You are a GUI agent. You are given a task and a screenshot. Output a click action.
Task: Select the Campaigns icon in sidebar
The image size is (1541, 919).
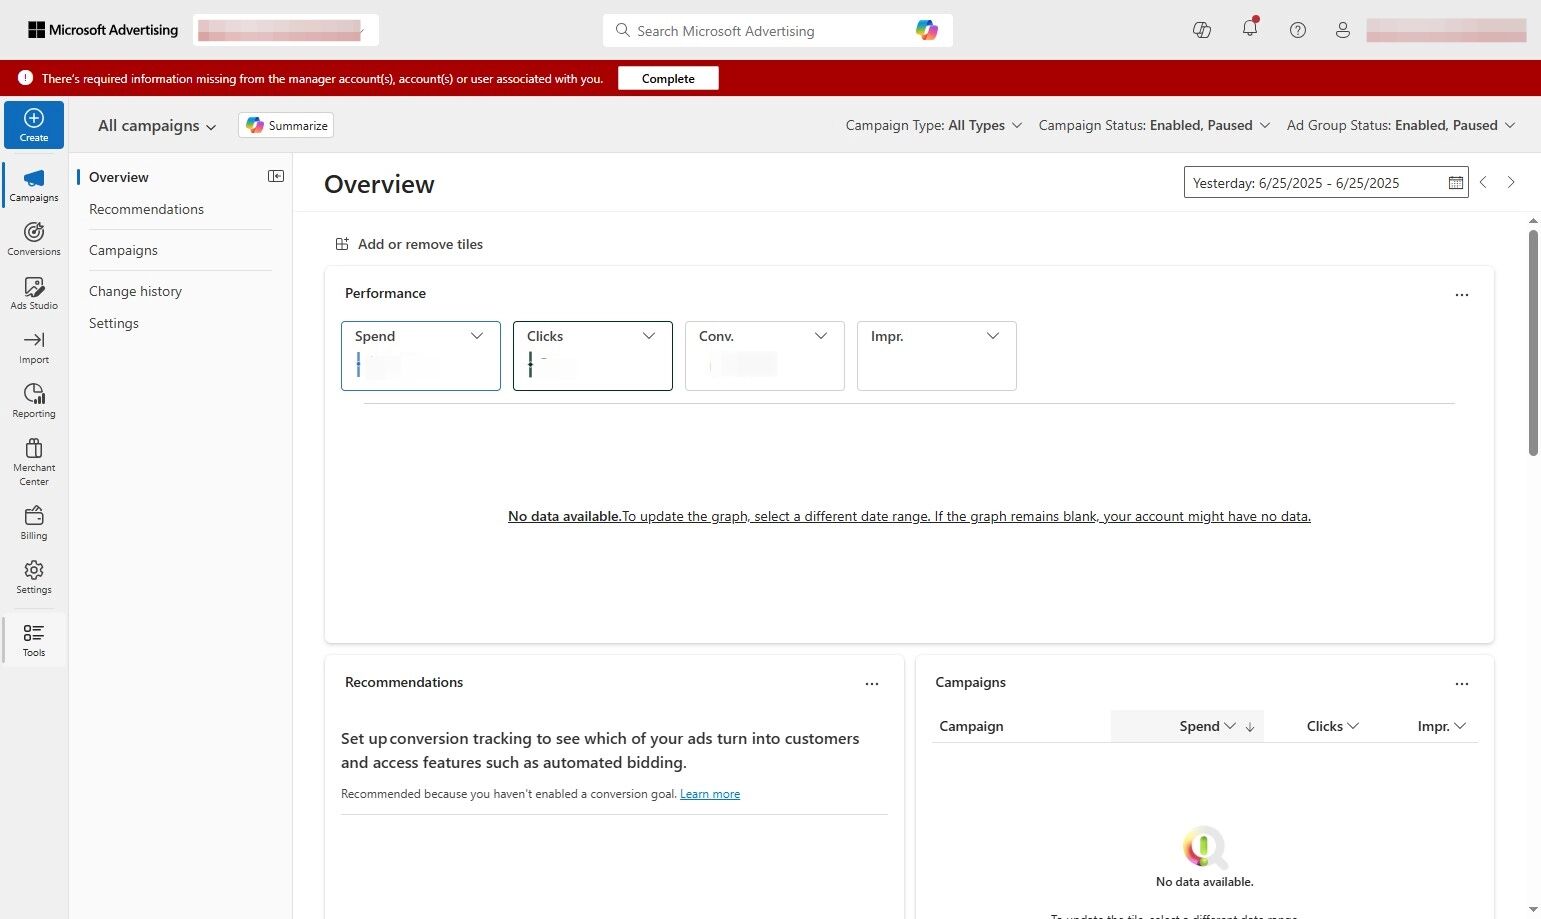pyautogui.click(x=33, y=185)
